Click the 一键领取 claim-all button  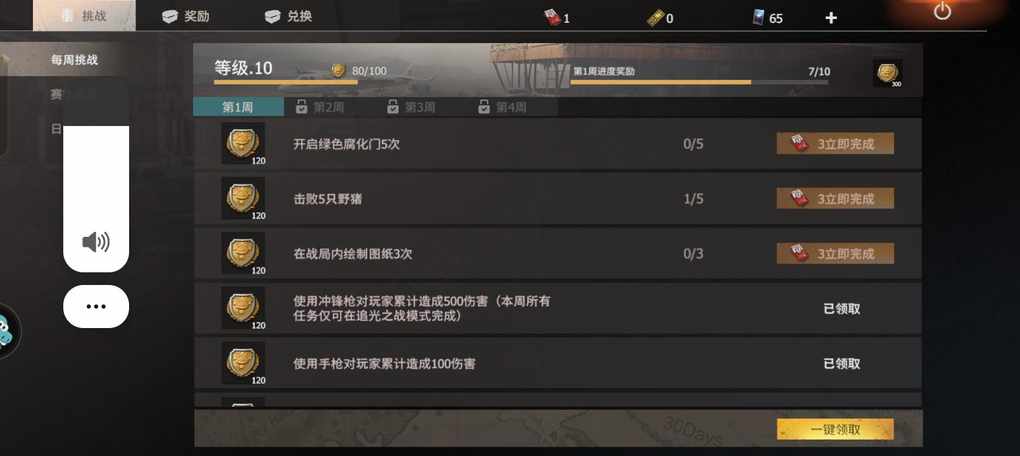click(835, 429)
